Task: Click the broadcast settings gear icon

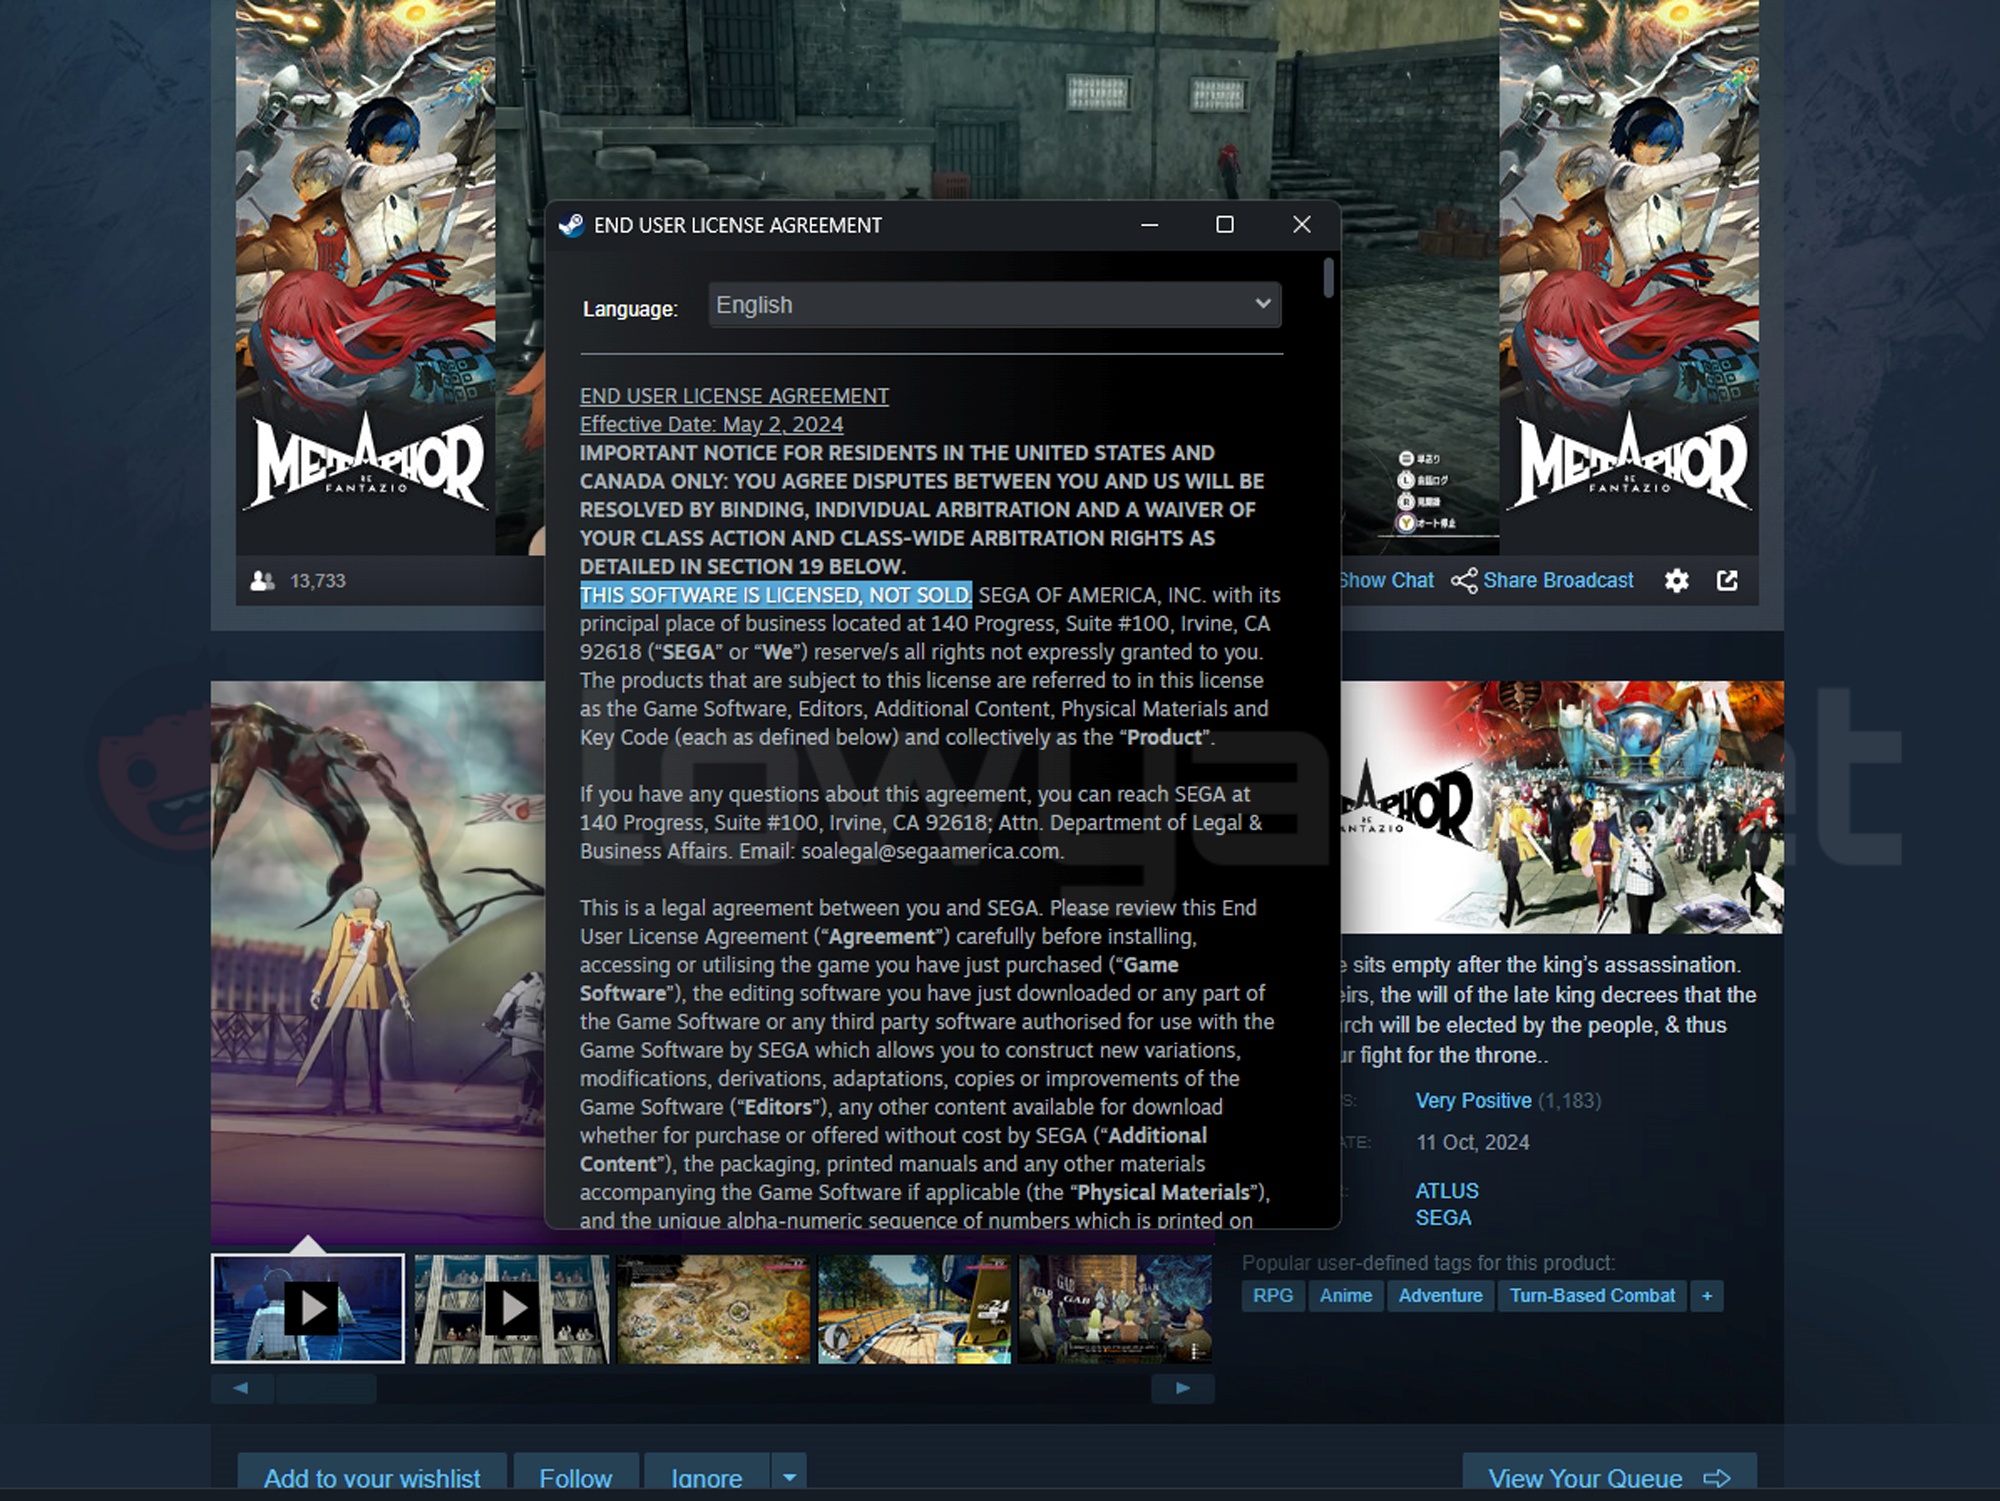Action: [1675, 580]
